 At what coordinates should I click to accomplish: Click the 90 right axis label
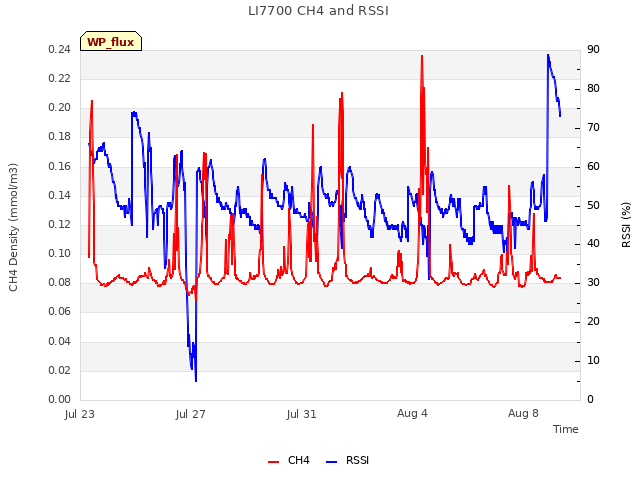[593, 49]
